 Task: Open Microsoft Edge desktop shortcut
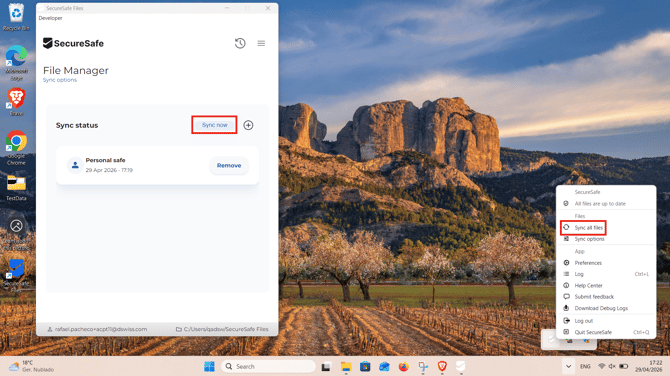[16, 62]
